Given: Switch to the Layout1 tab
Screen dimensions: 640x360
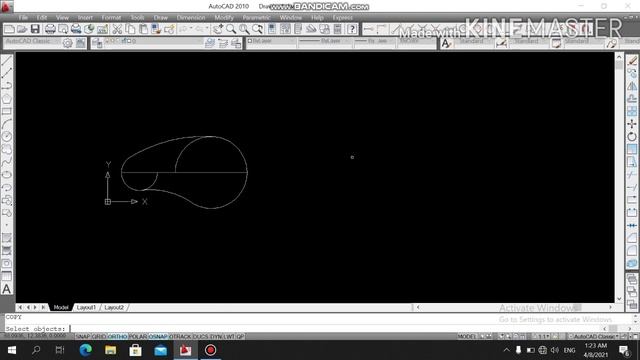Looking at the screenshot, I should click(x=86, y=307).
